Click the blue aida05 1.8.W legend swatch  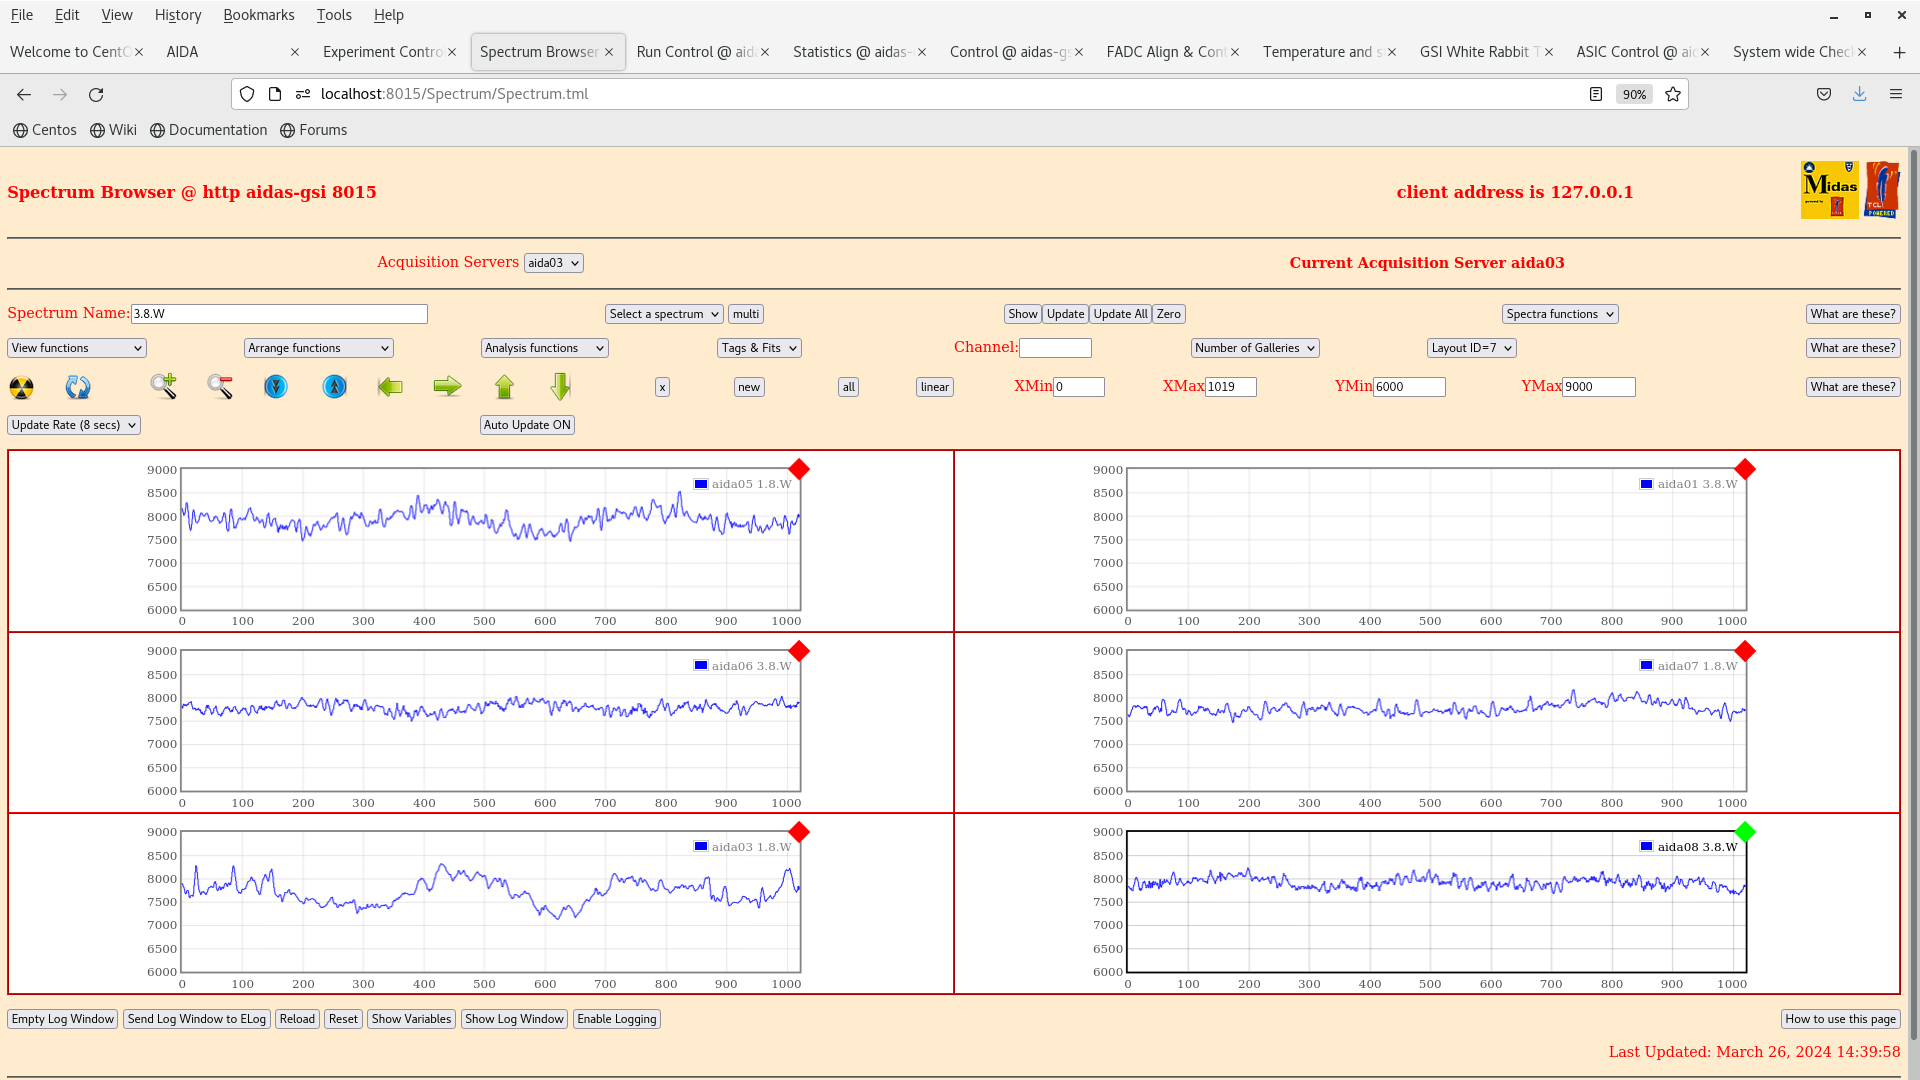[701, 484]
